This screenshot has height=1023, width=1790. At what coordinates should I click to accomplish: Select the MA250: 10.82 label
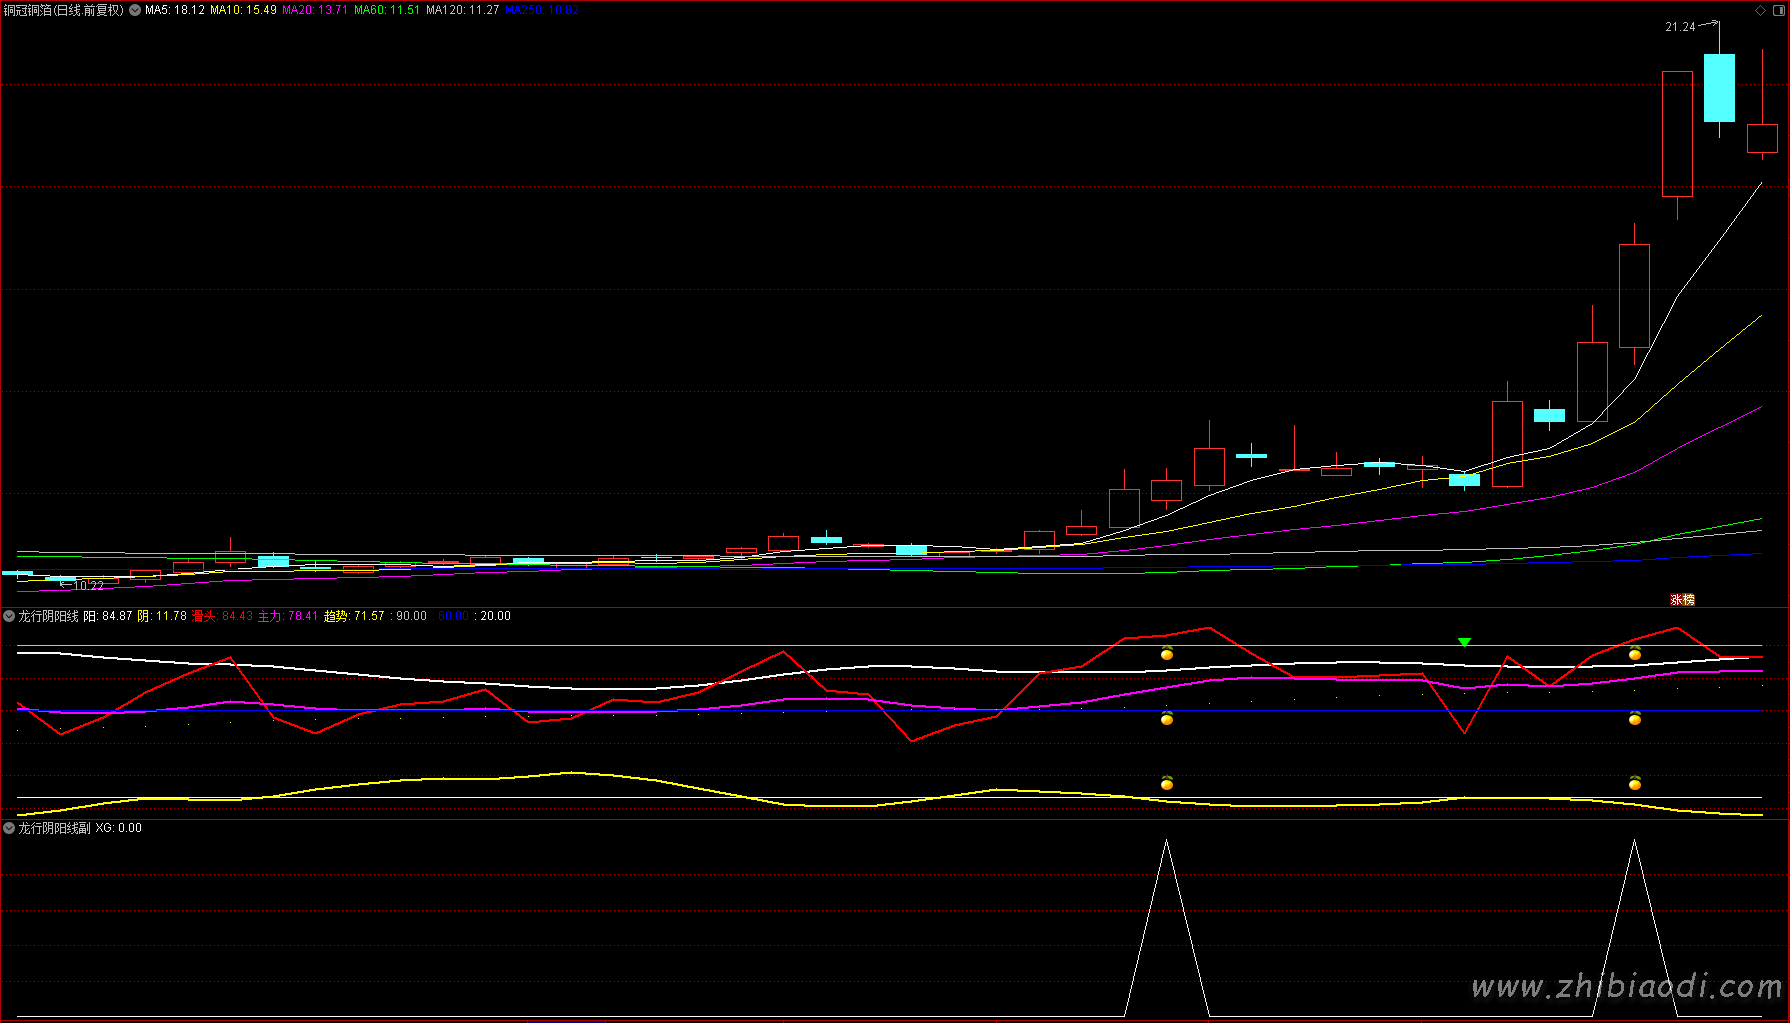click(x=542, y=10)
